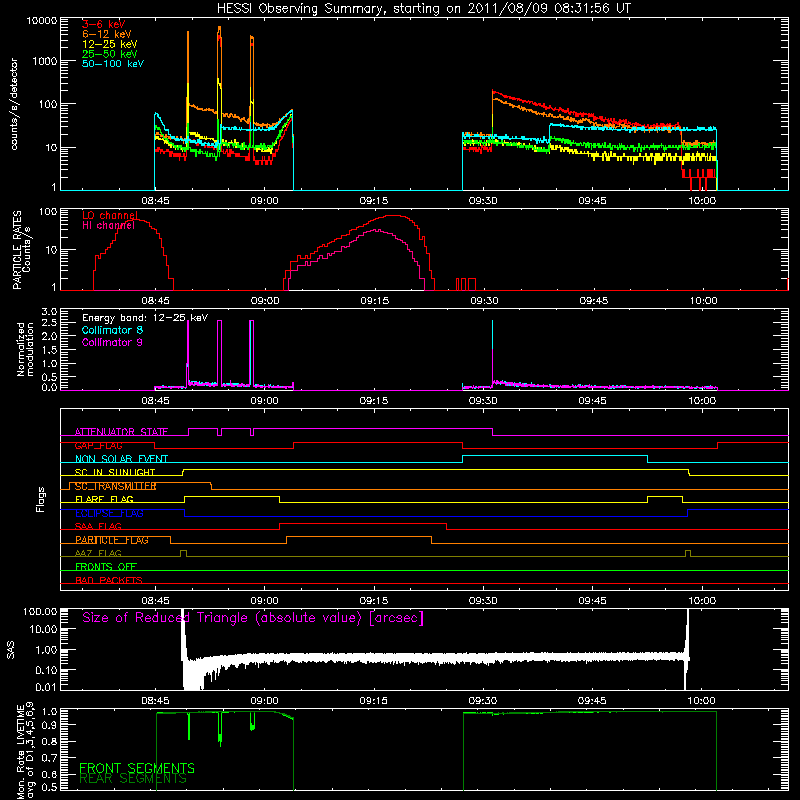Click the FLARE_FLAG label
The height and width of the screenshot is (800, 800).
pyautogui.click(x=104, y=499)
